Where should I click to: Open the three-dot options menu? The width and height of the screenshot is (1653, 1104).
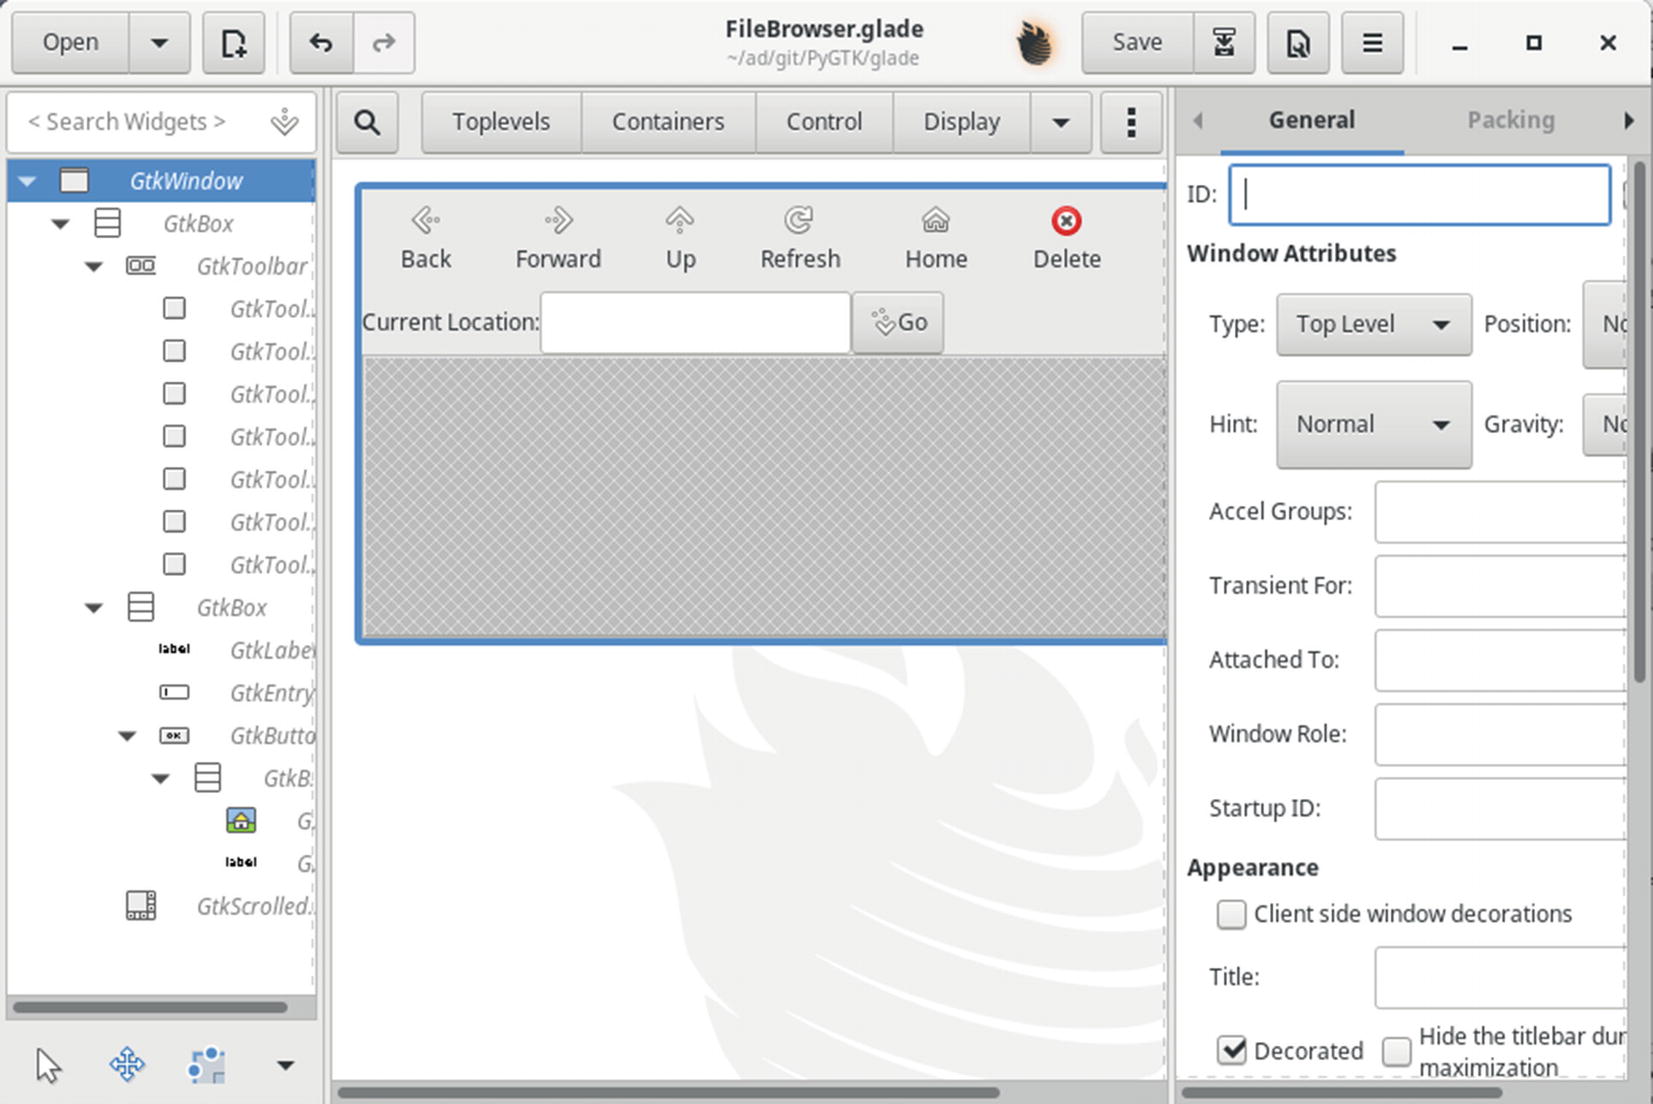tap(1131, 122)
